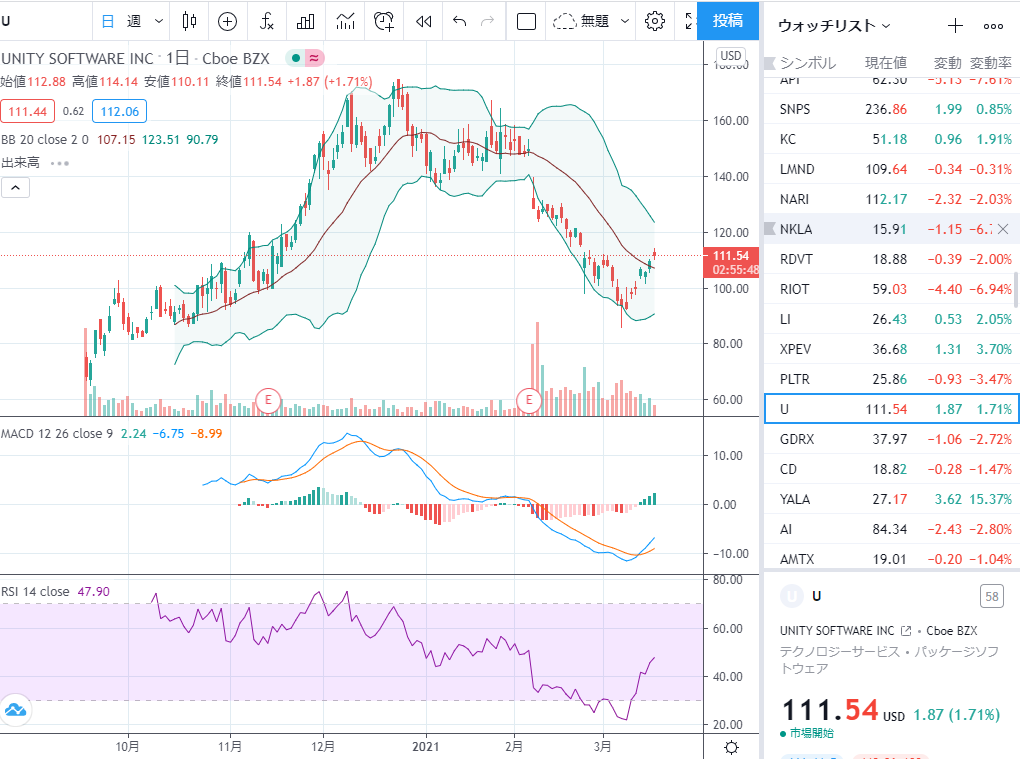Create an alert with the alarm clock icon
The width and height of the screenshot is (1020, 759).
[x=384, y=21]
